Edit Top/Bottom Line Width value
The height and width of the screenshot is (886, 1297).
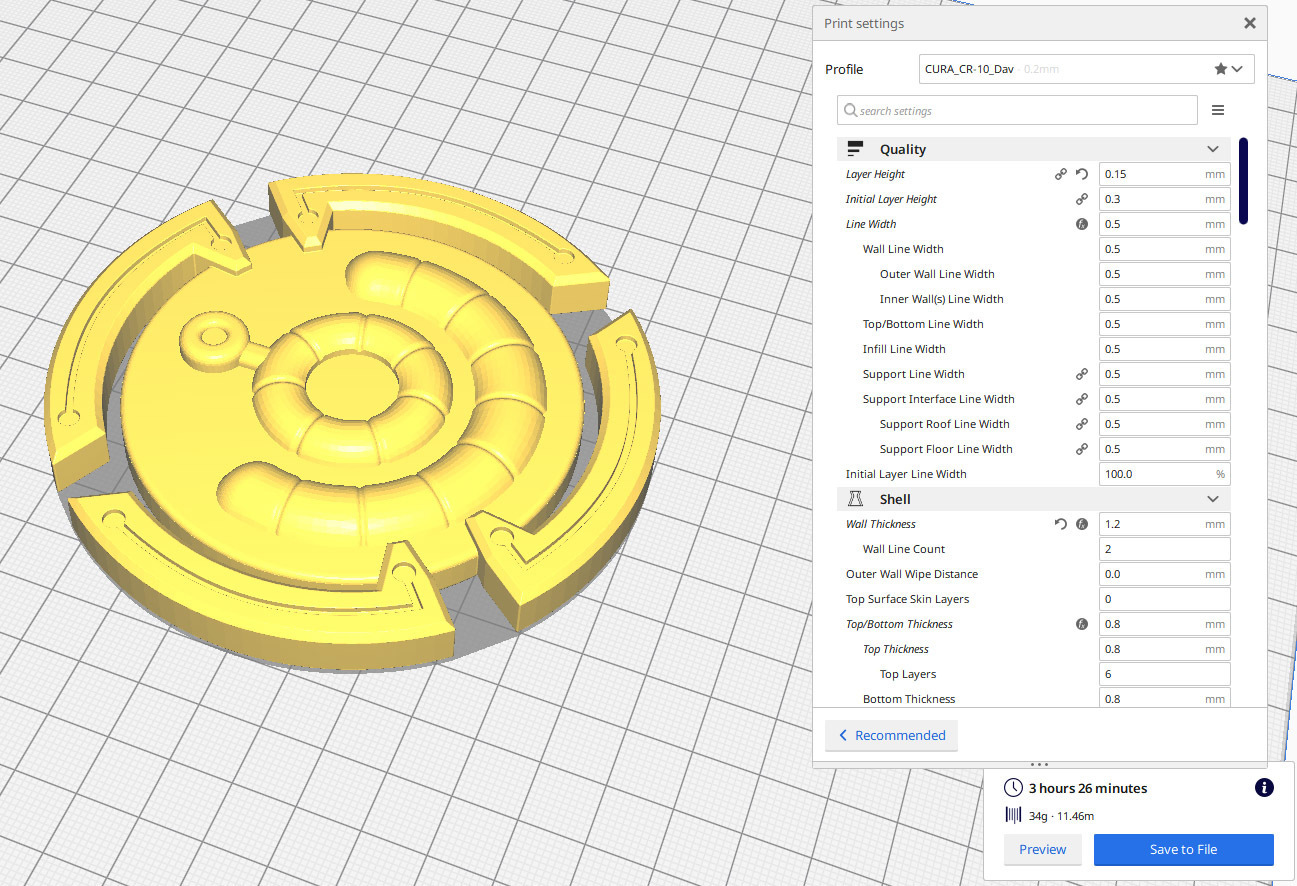pos(1164,324)
